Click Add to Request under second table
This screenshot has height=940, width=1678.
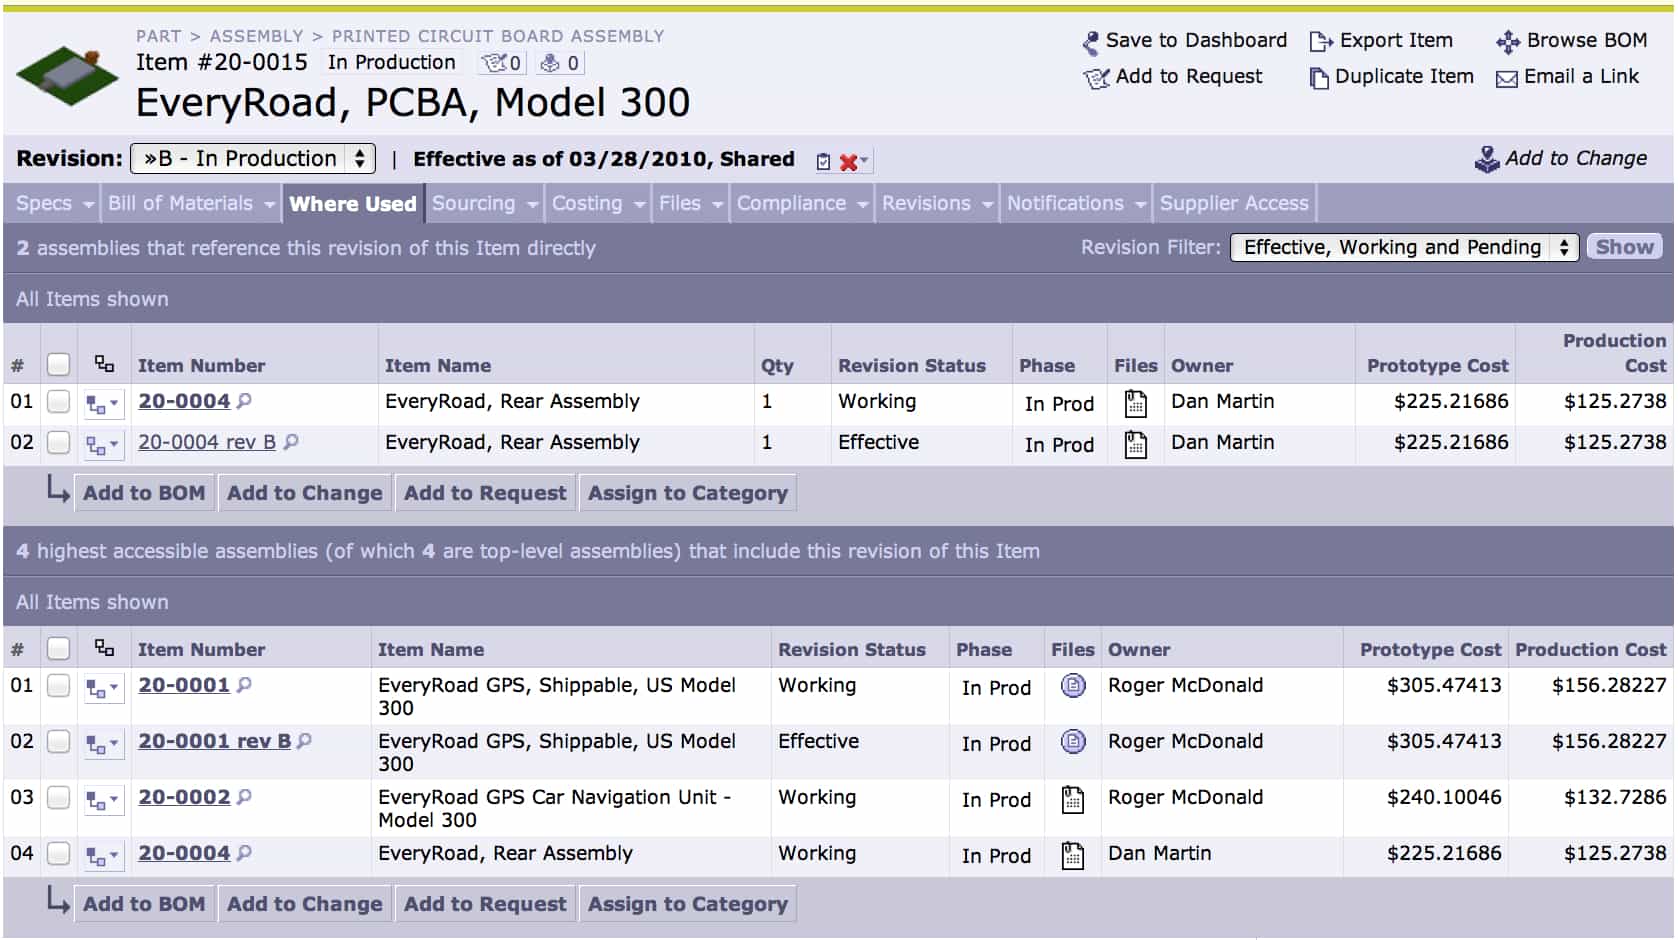(485, 904)
